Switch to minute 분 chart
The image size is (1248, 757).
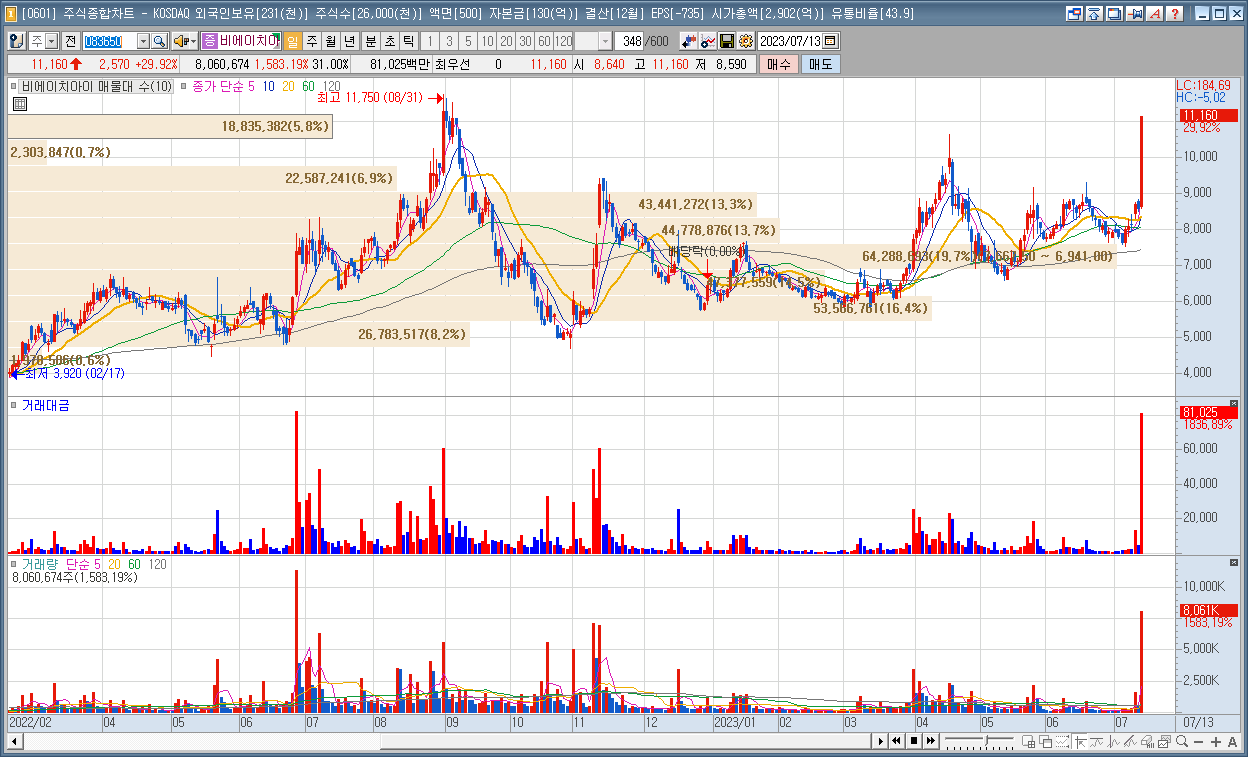(x=370, y=41)
